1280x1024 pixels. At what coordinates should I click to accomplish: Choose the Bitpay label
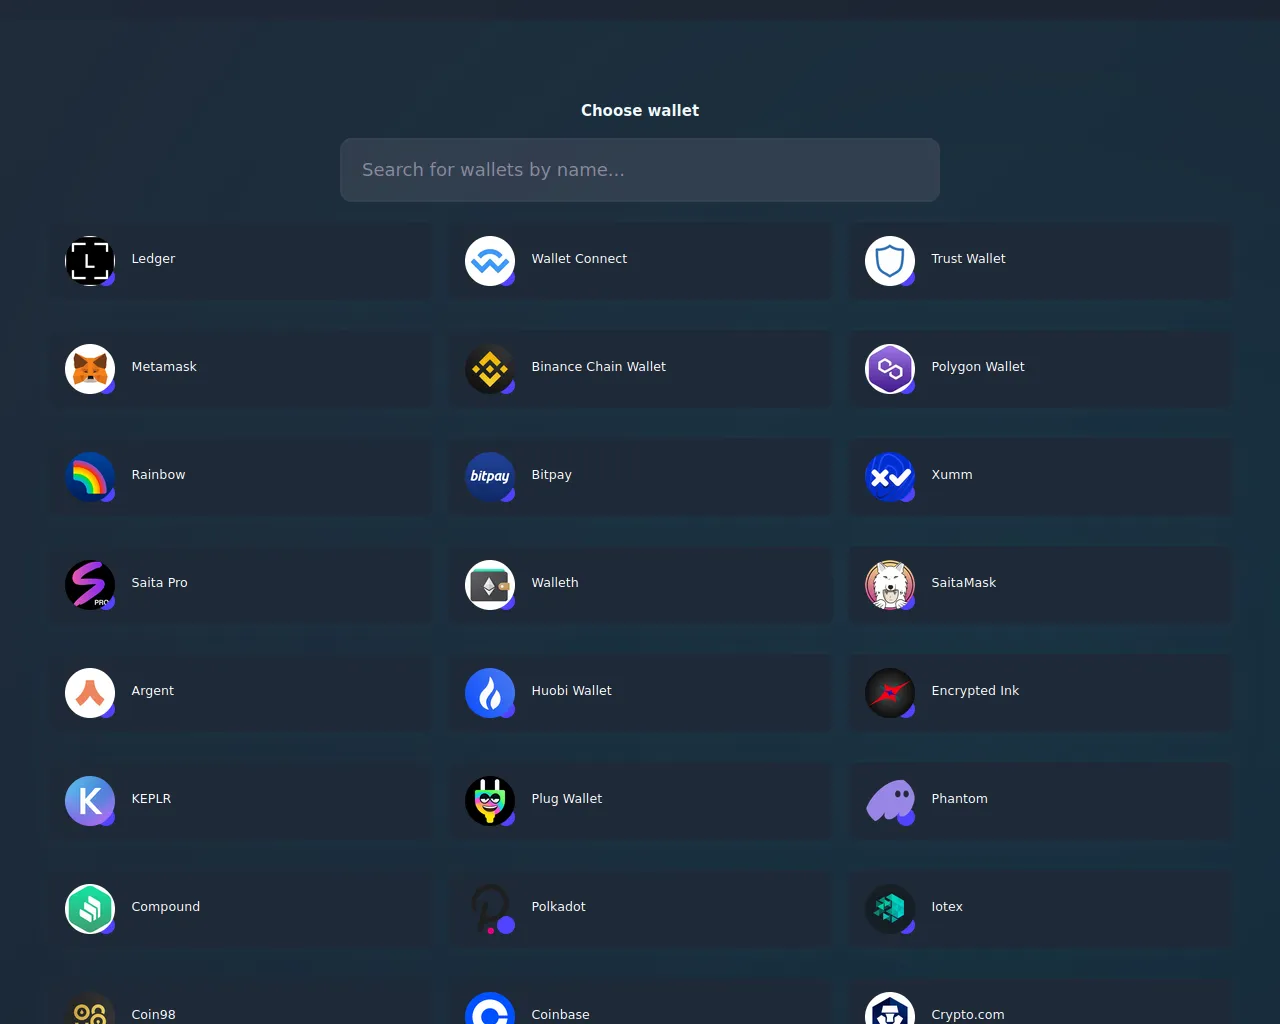[551, 474]
